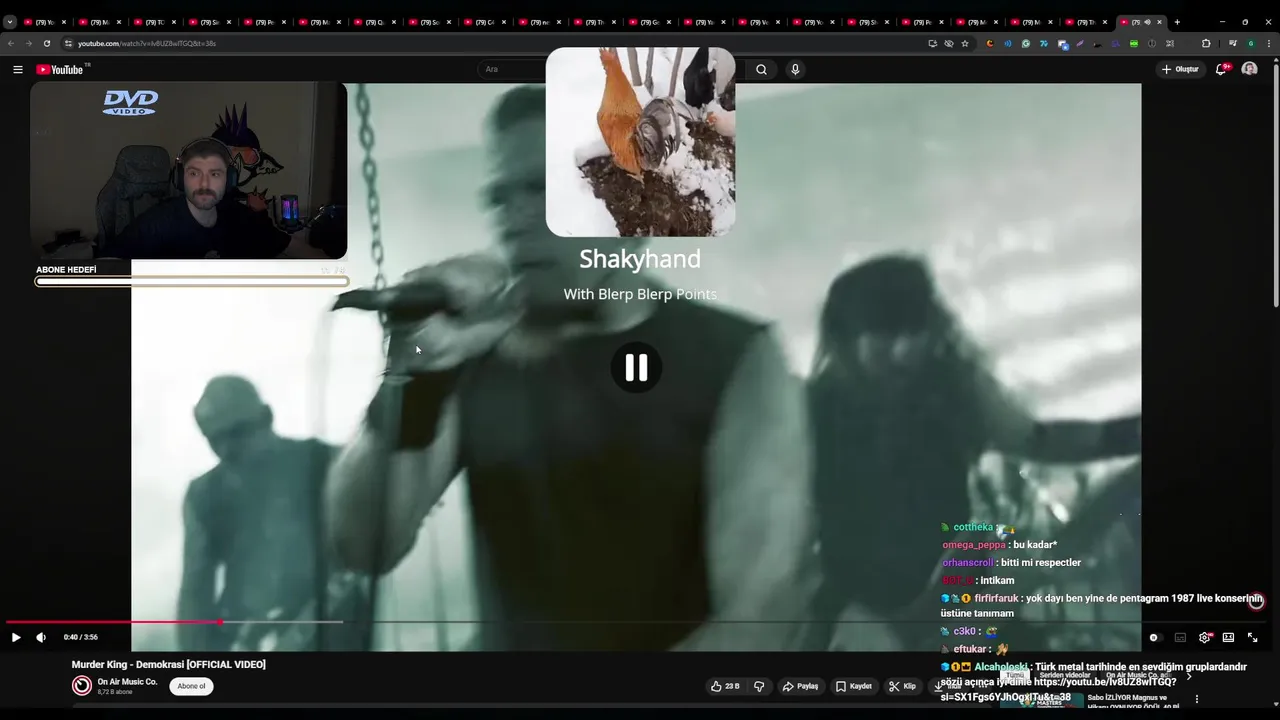1280x720 pixels.
Task: Open the Oluştur create menu
Action: [x=1180, y=69]
